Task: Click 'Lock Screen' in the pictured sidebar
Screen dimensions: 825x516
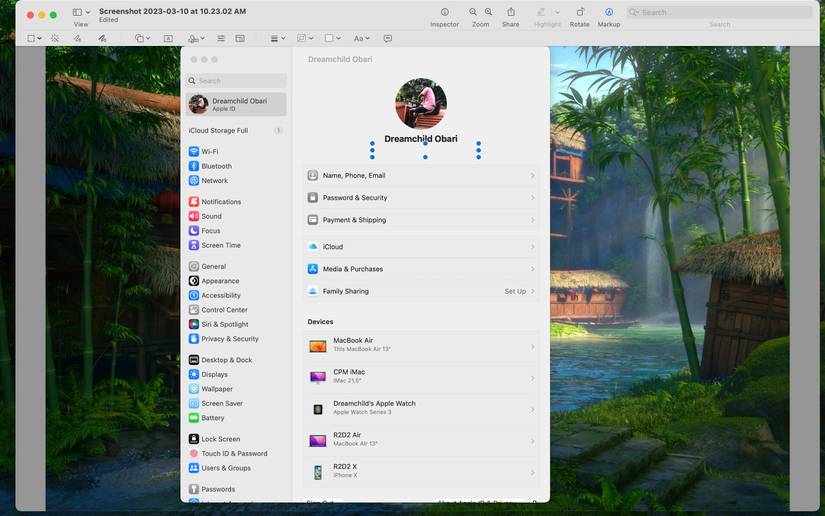Action: coord(220,439)
